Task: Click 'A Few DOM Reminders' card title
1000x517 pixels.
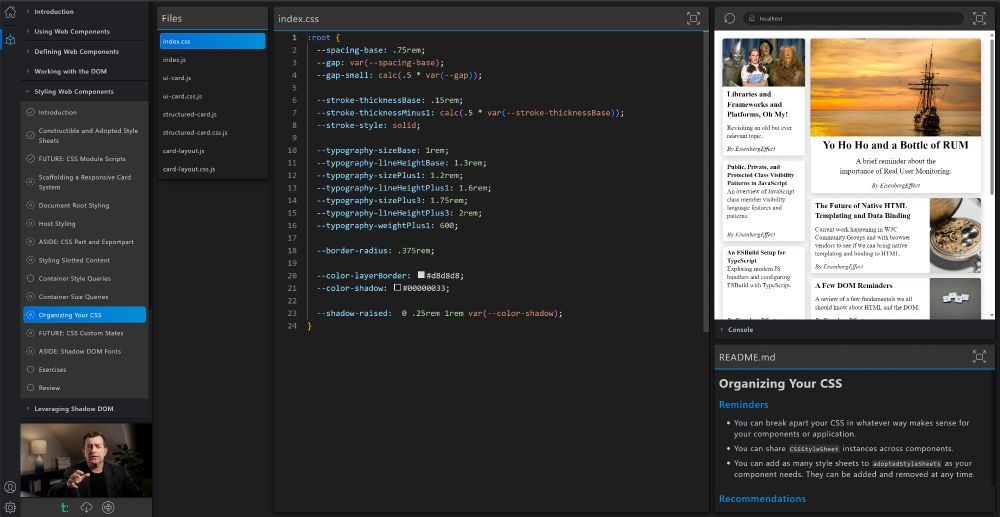Action: tap(853, 286)
